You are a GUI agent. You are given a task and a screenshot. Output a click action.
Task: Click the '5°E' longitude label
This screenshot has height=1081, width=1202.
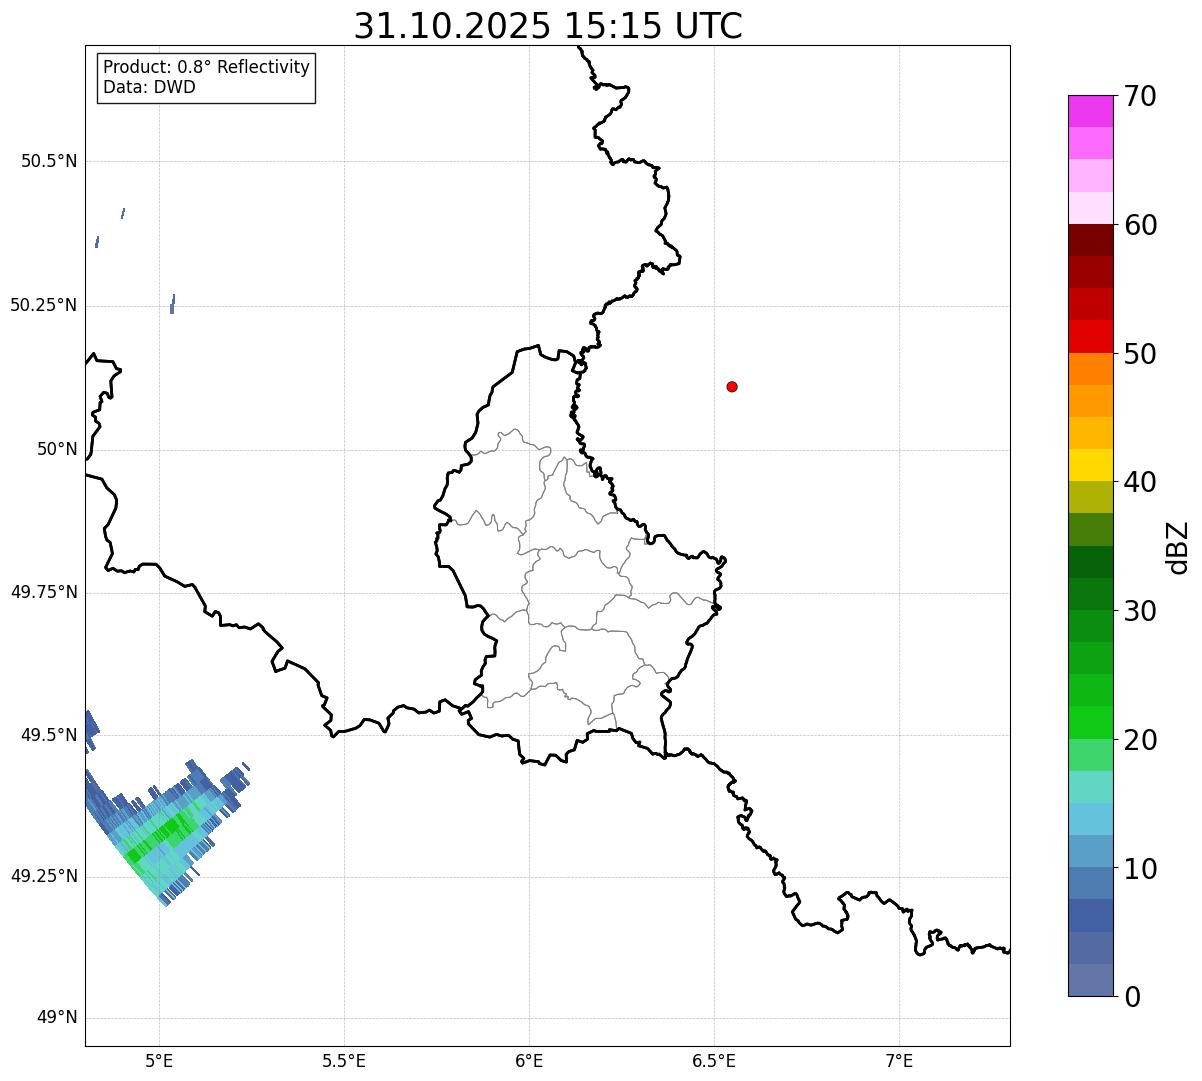(x=159, y=1060)
